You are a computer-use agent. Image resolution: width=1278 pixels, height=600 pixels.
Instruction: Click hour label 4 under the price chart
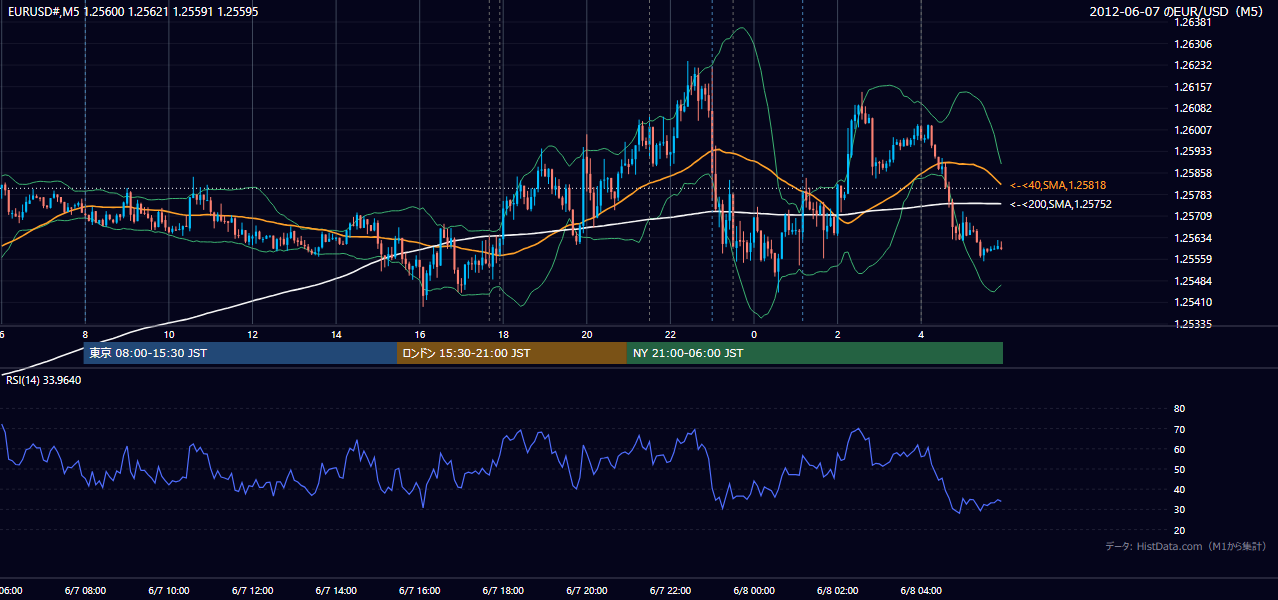tap(921, 334)
